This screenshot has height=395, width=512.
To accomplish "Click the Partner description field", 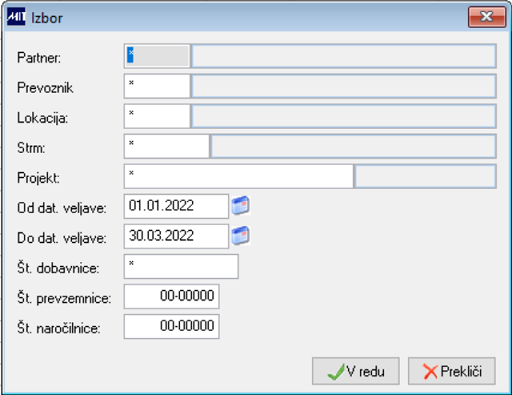I will coord(344,56).
